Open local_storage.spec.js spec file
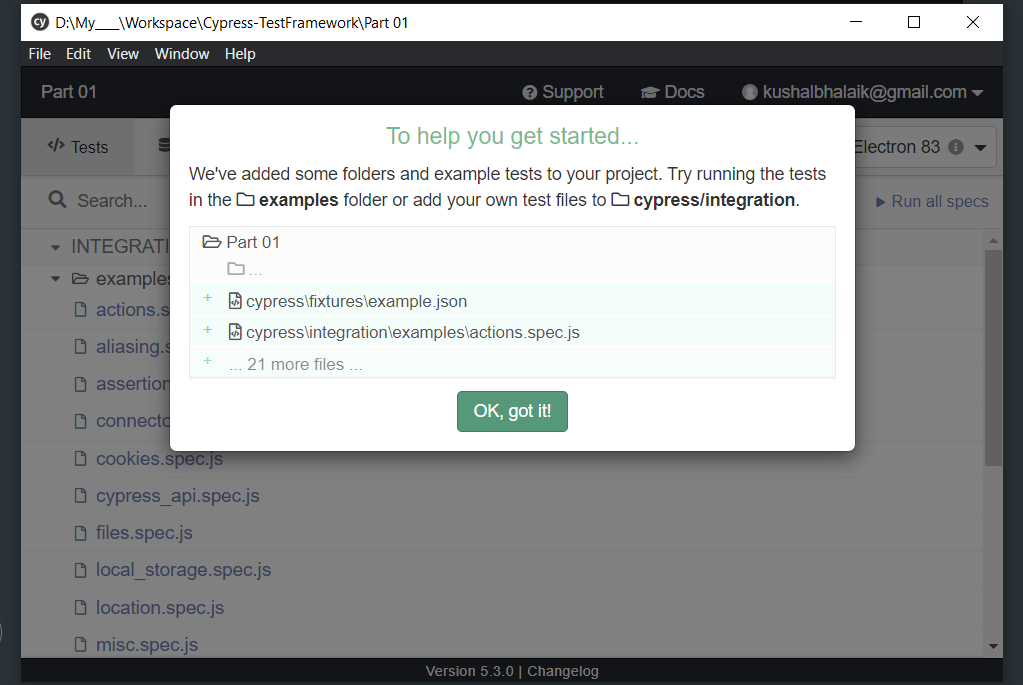This screenshot has height=685, width=1023. [183, 570]
